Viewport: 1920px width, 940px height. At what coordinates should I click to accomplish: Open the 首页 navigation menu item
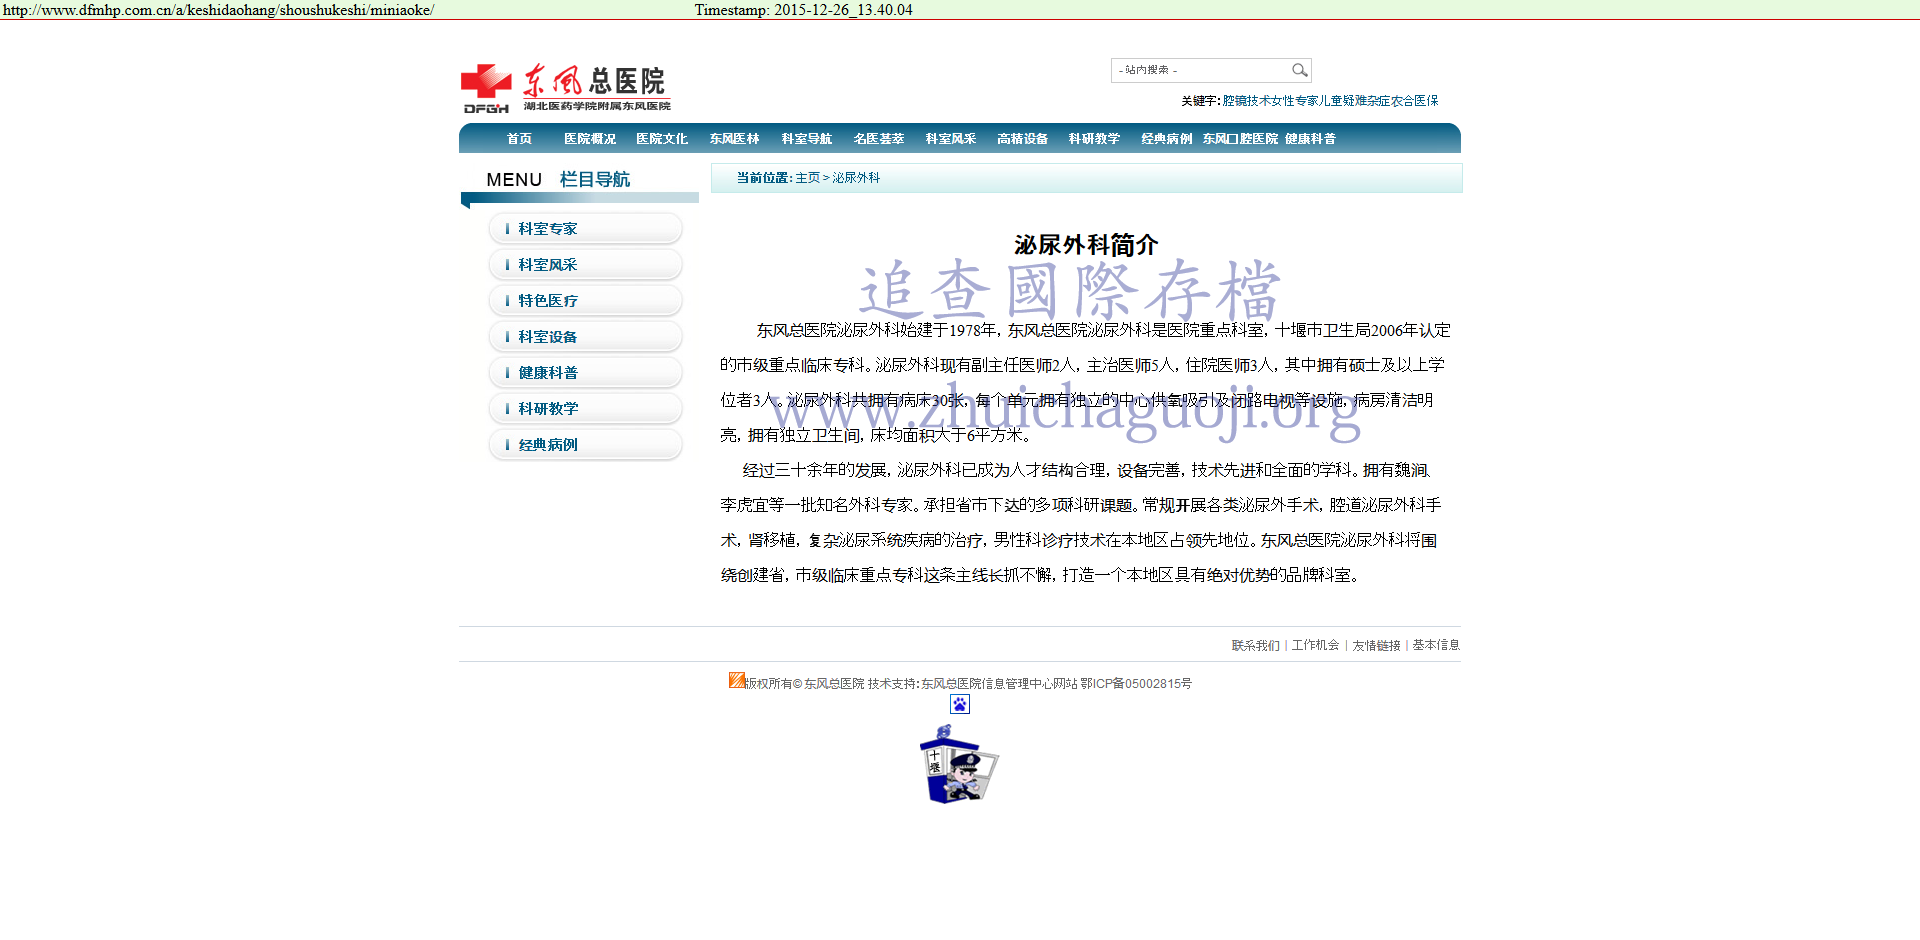click(x=519, y=139)
